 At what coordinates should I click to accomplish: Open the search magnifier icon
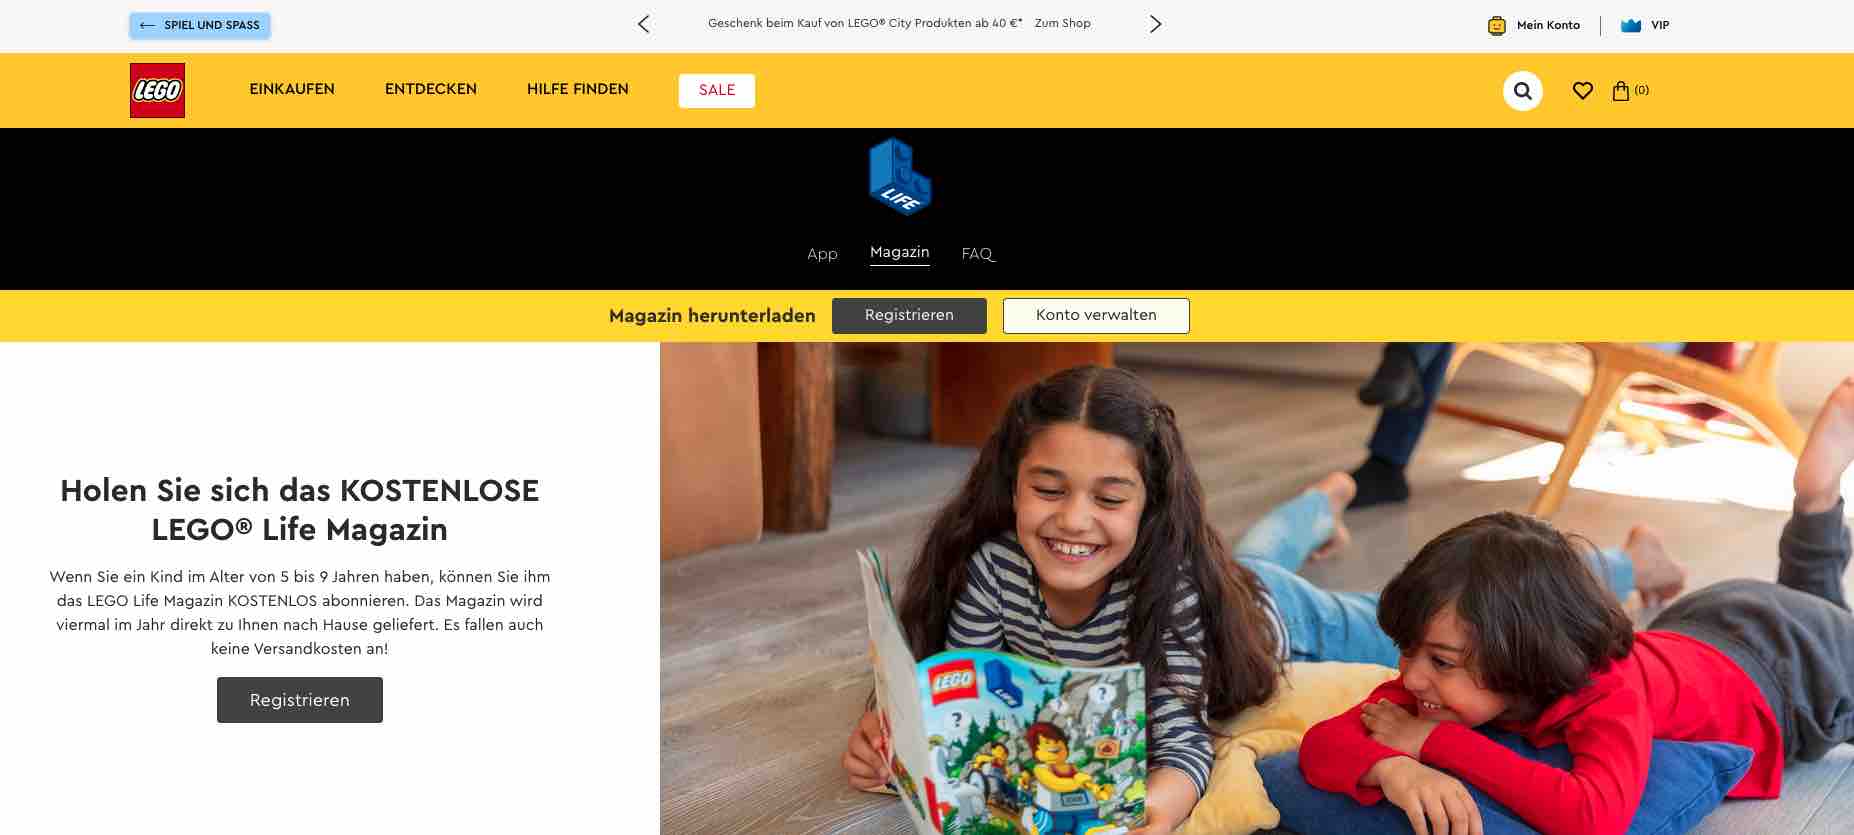click(1522, 91)
